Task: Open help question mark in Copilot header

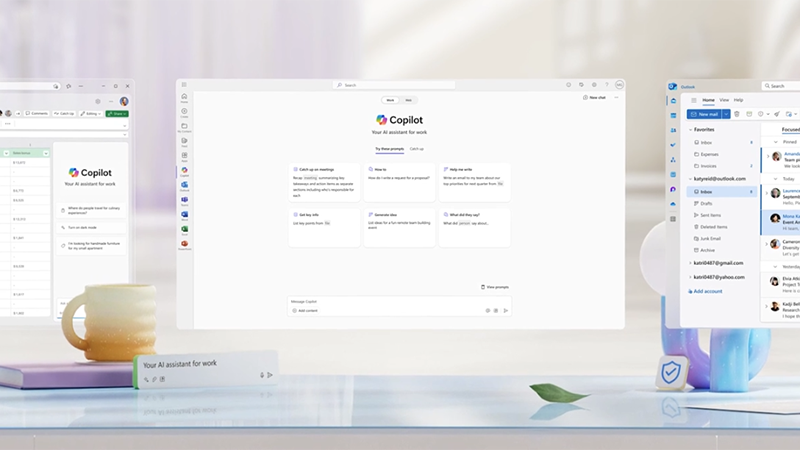Action: (x=607, y=85)
